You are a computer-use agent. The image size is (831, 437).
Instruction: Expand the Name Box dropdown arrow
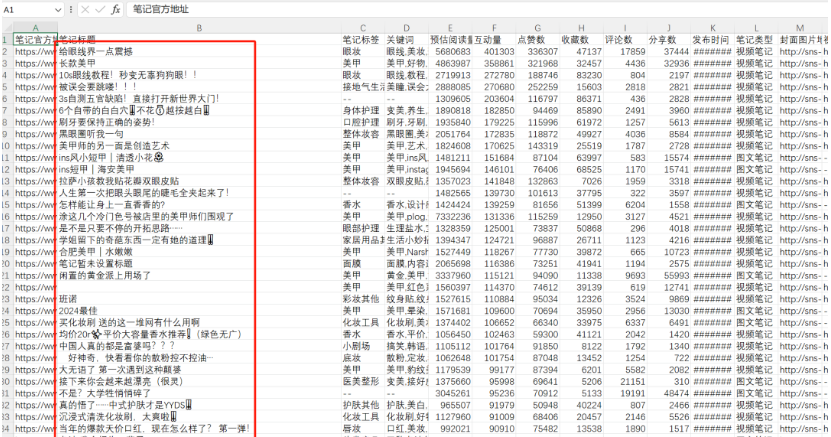[58, 10]
